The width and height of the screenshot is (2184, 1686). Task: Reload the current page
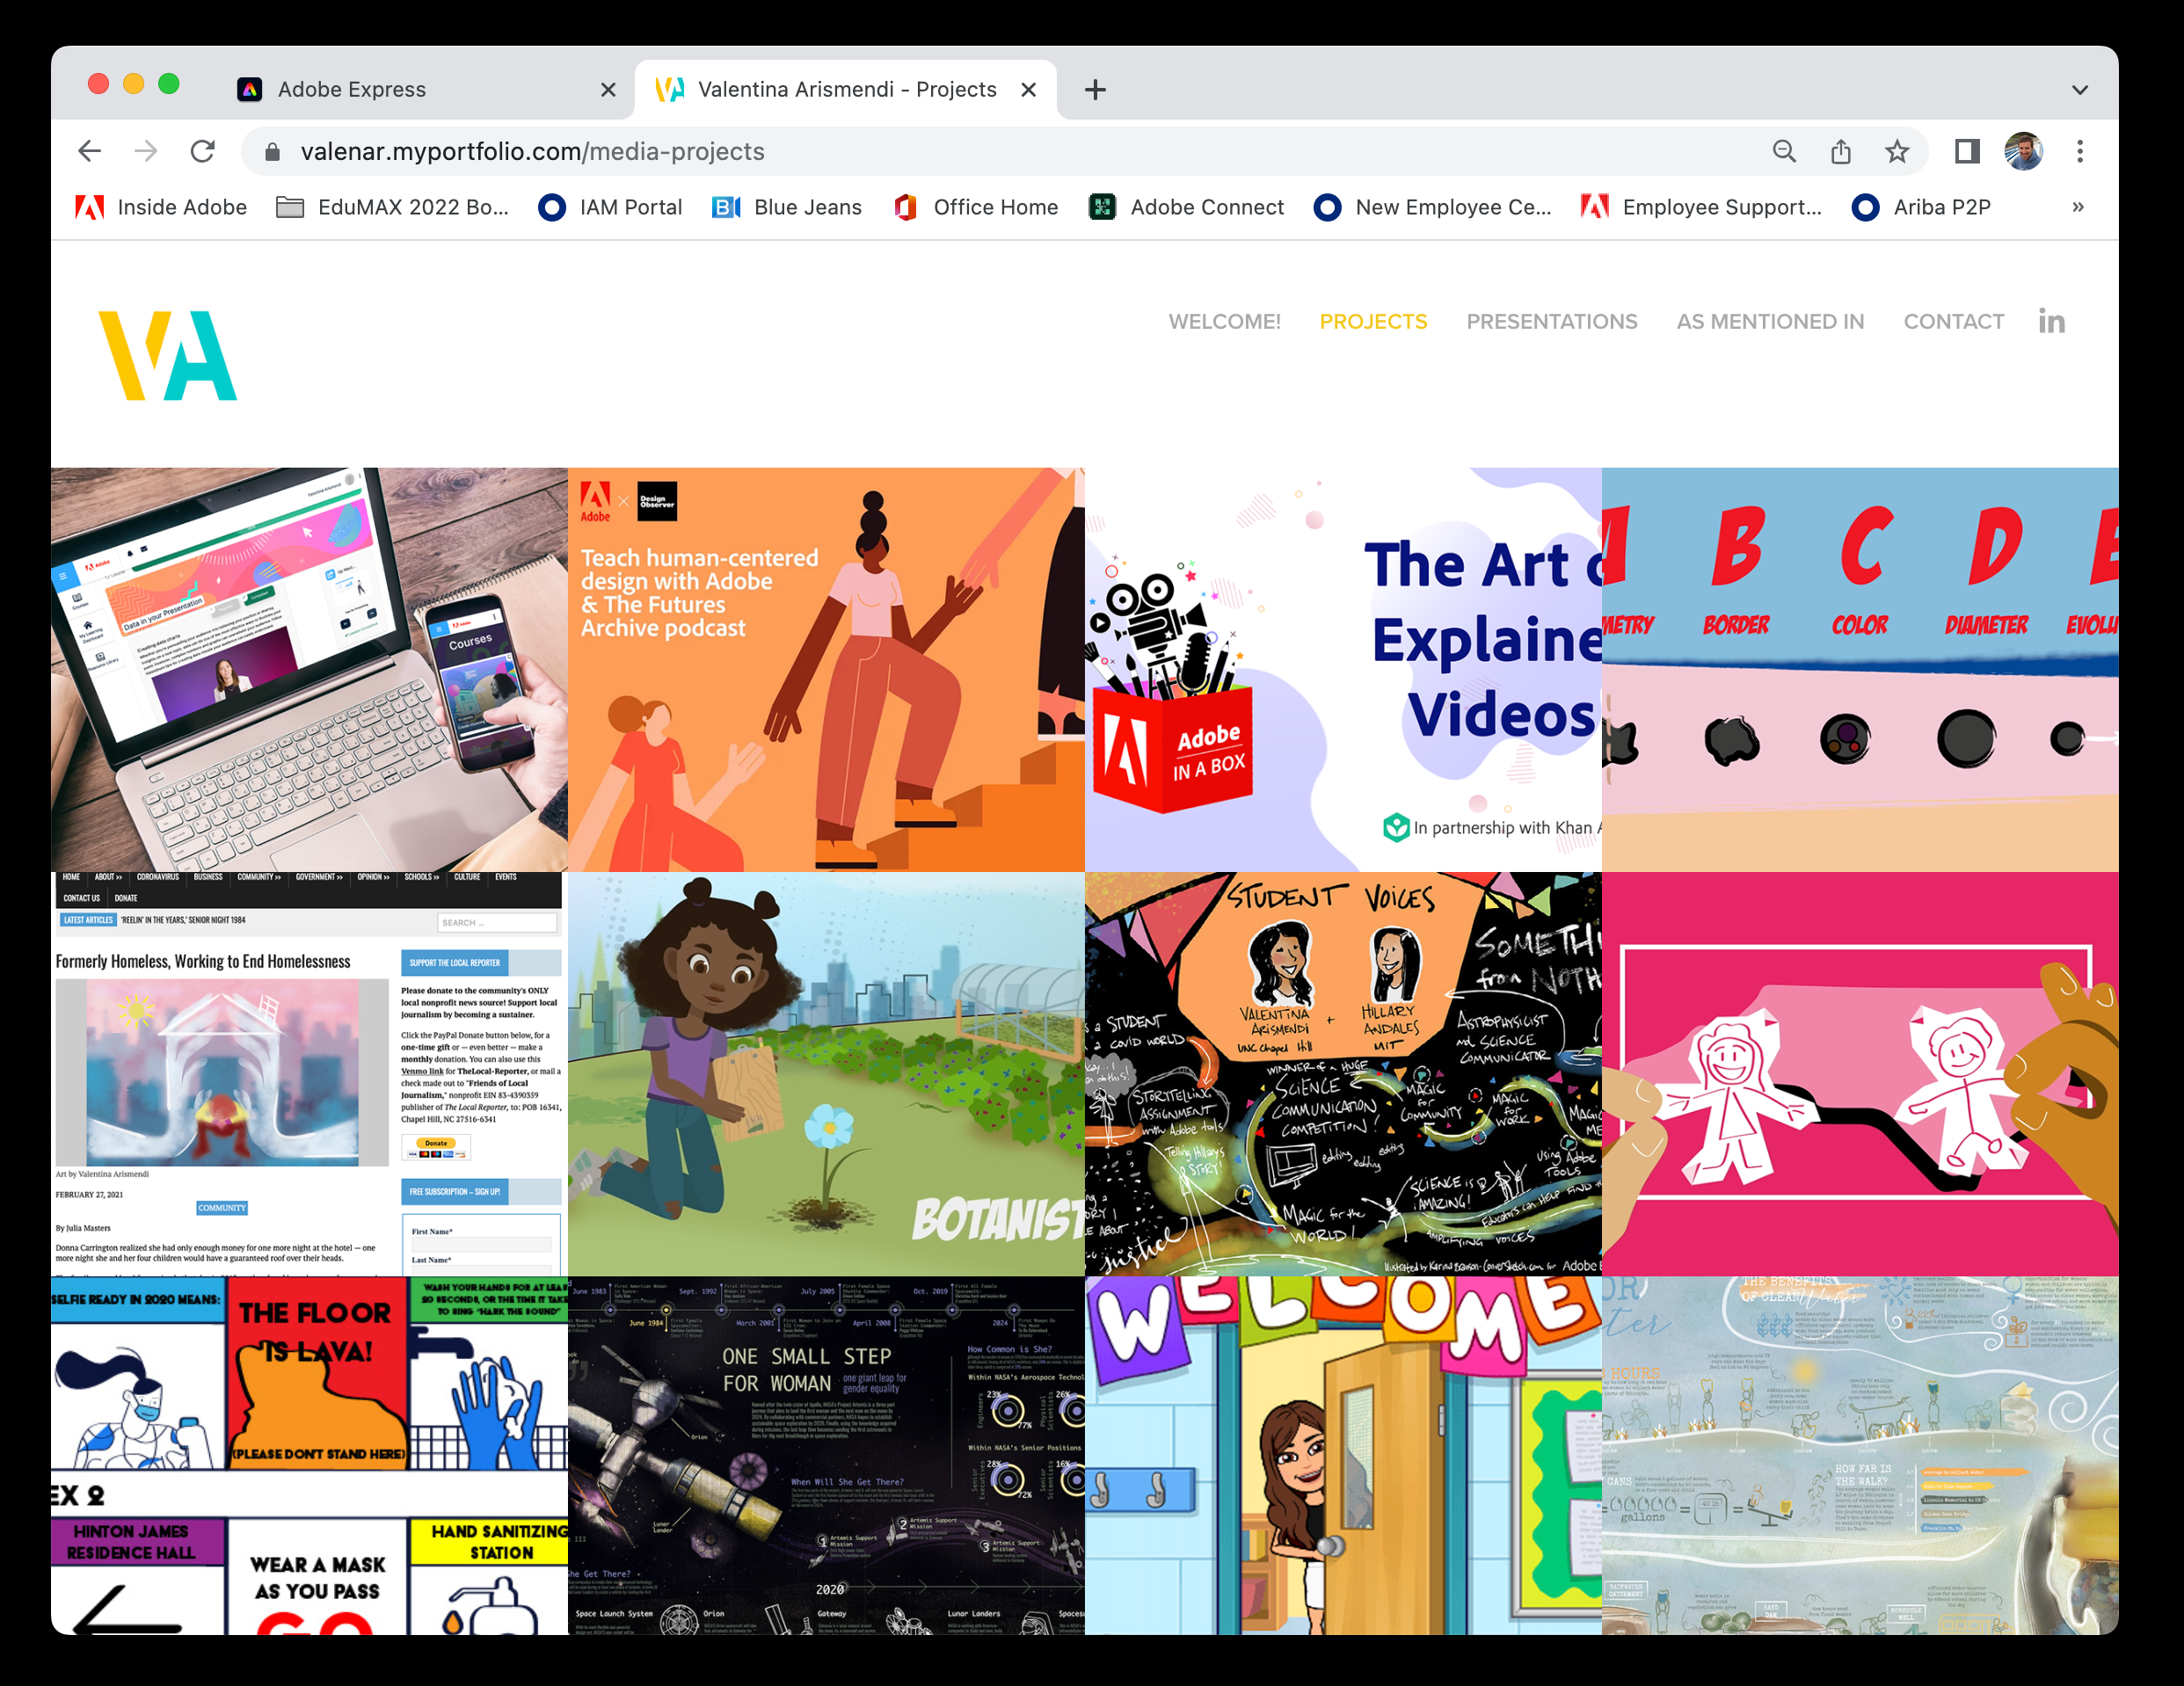point(203,151)
